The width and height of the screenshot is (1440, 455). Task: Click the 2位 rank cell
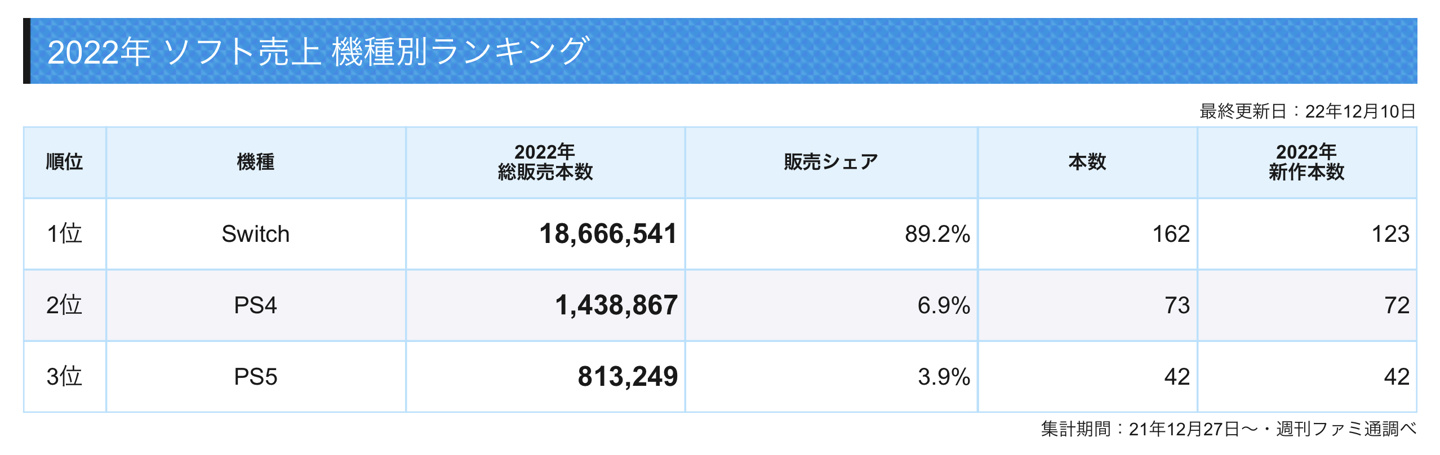point(65,306)
